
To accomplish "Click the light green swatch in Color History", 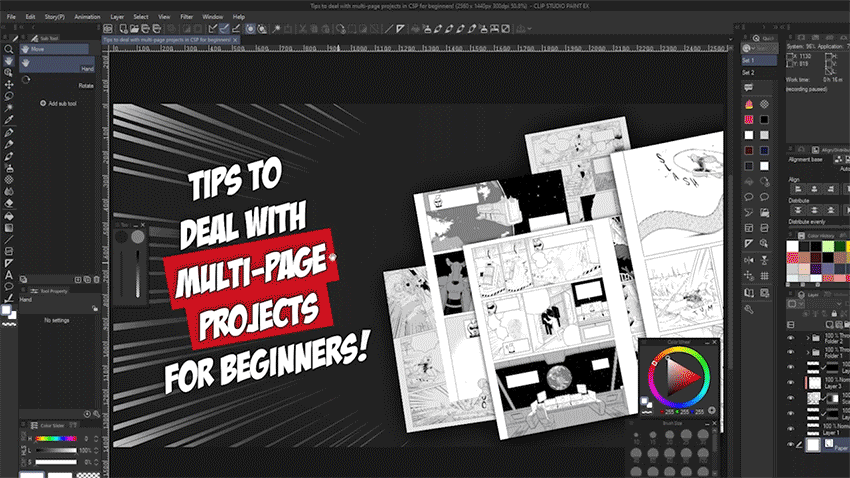I will coord(828,247).
